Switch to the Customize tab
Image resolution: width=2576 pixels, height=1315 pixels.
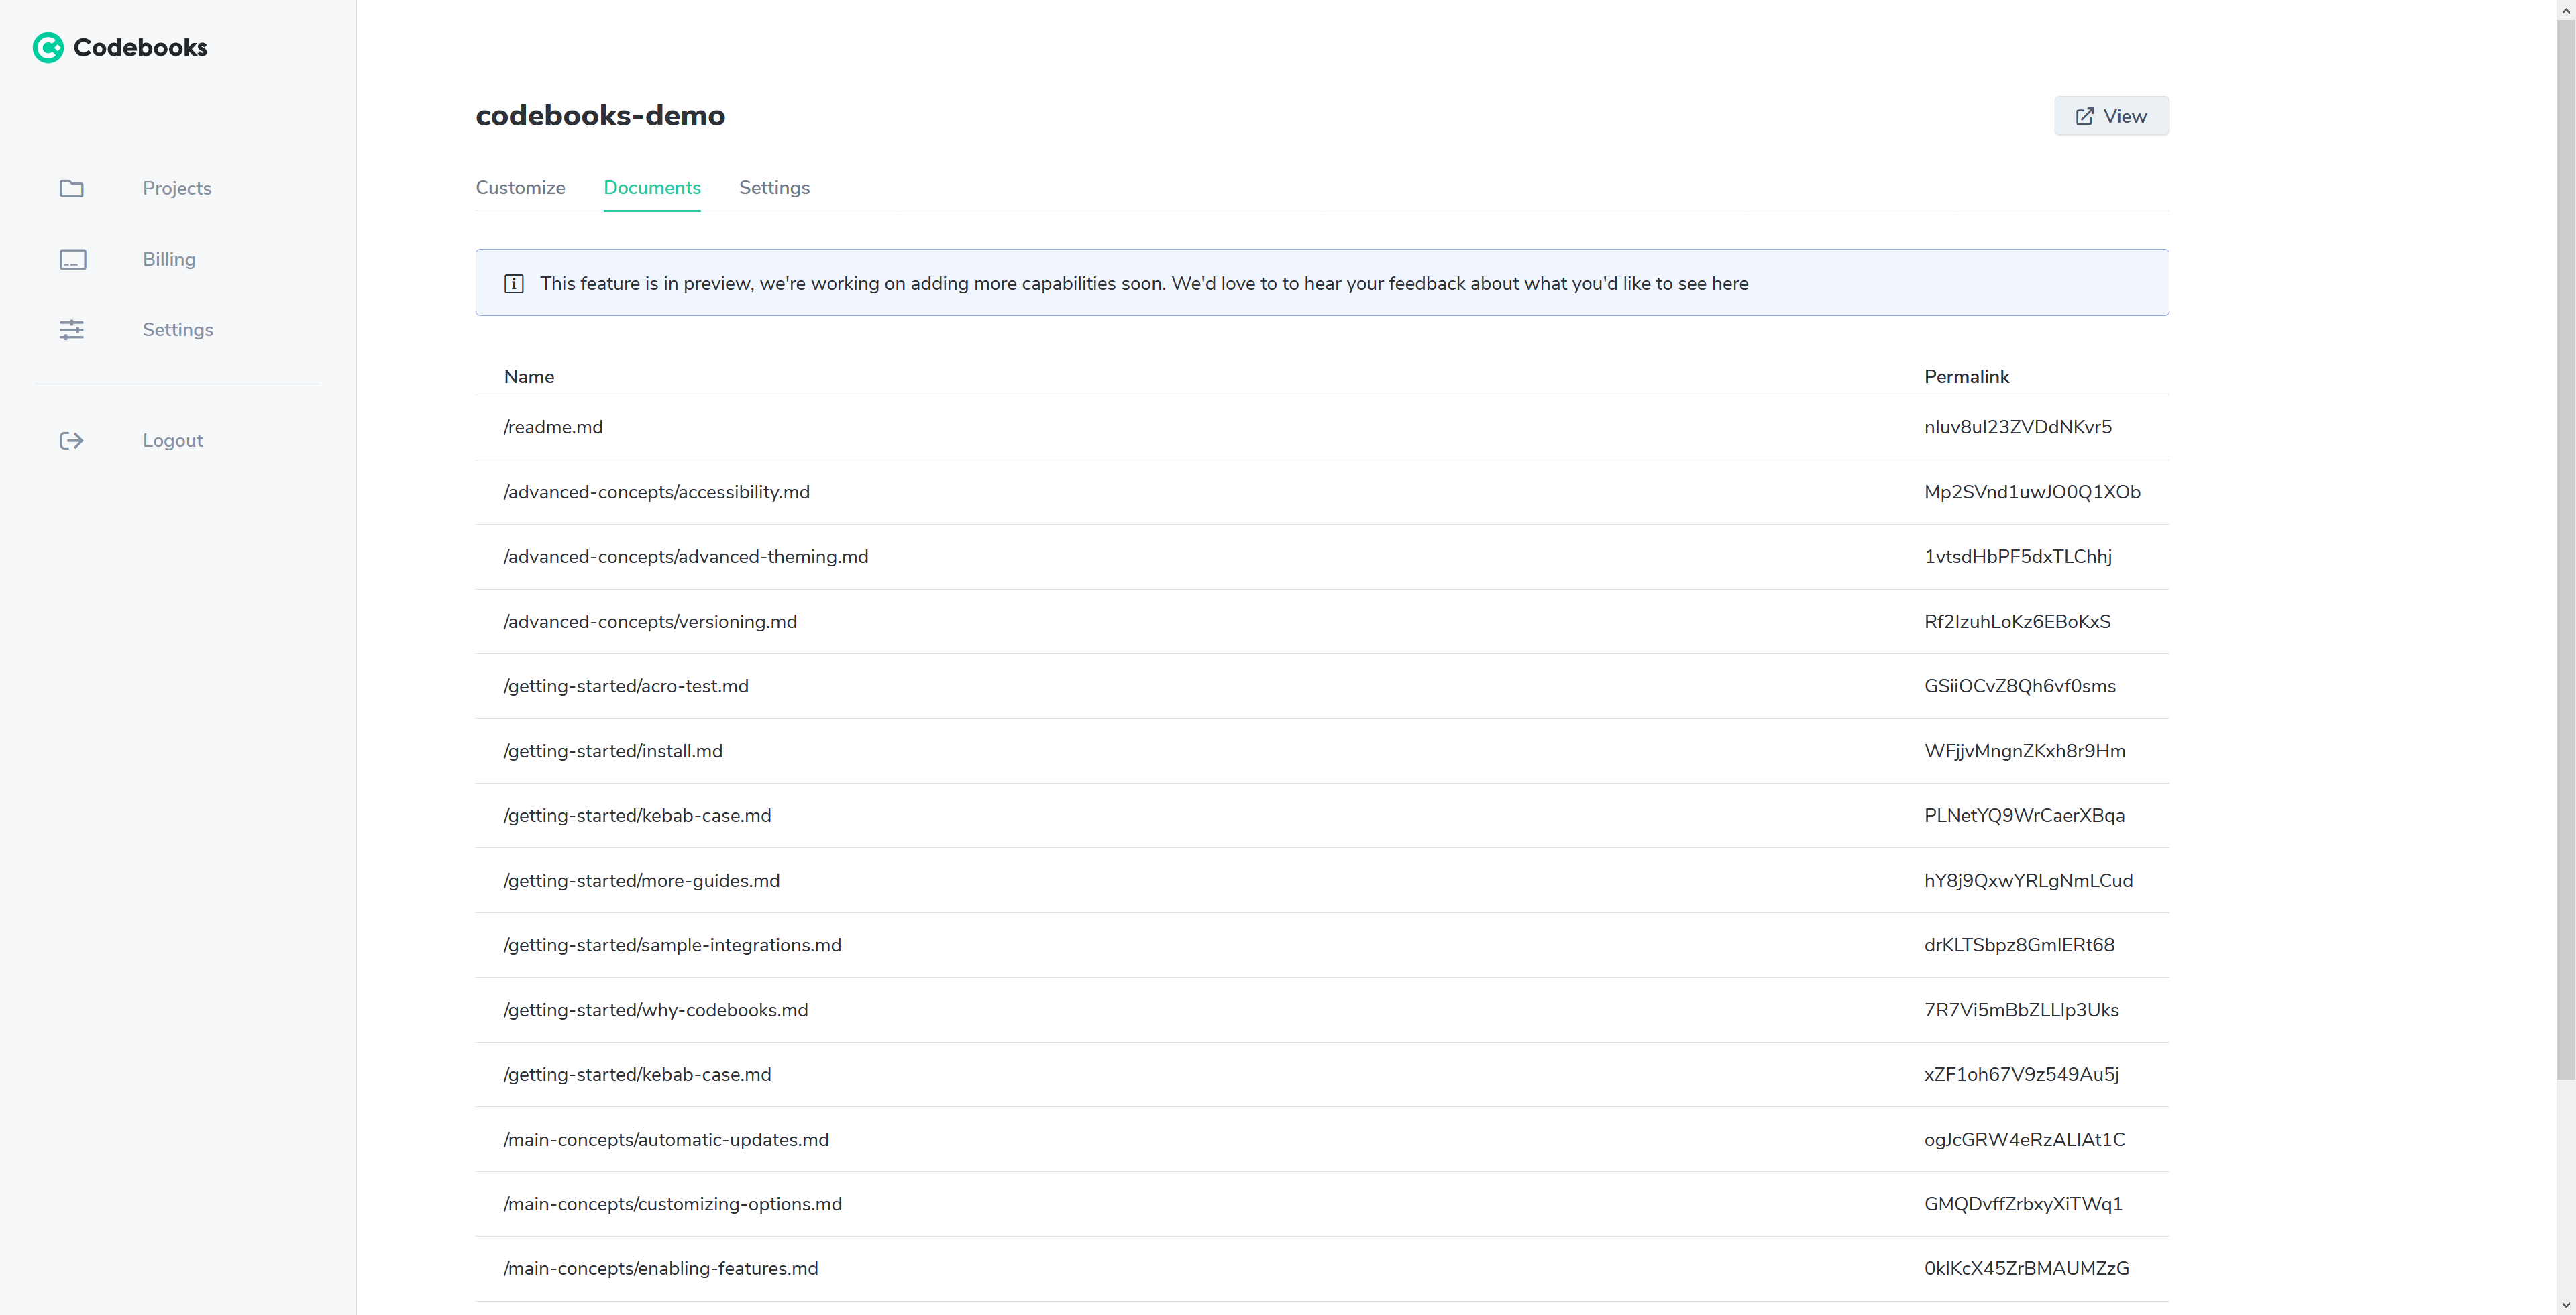[520, 188]
